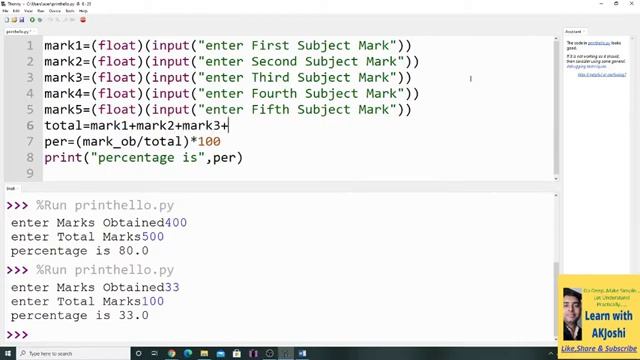Click the second %Run printhello.py shell command
640x360 pixels.
105,270
